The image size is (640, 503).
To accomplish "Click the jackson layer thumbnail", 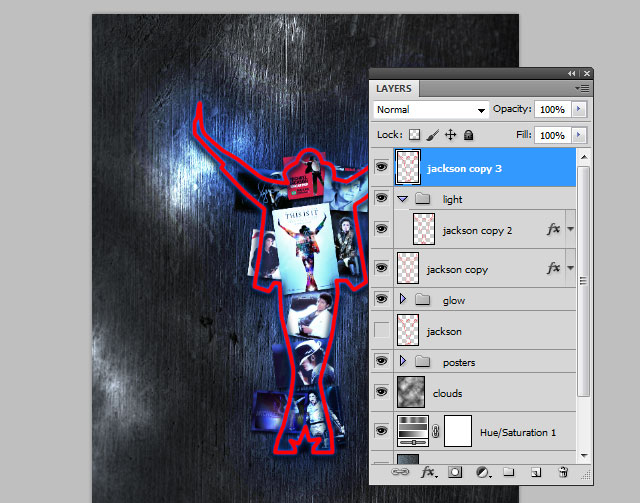I will [408, 330].
